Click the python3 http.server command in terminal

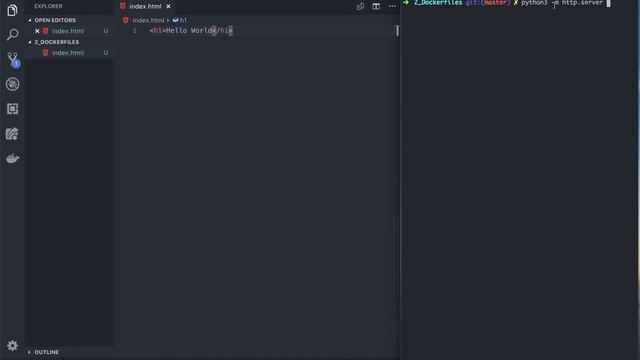coord(562,3)
